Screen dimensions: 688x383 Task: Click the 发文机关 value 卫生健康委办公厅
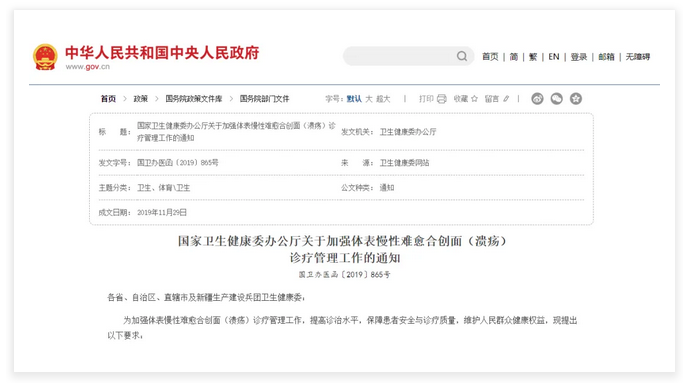point(408,132)
